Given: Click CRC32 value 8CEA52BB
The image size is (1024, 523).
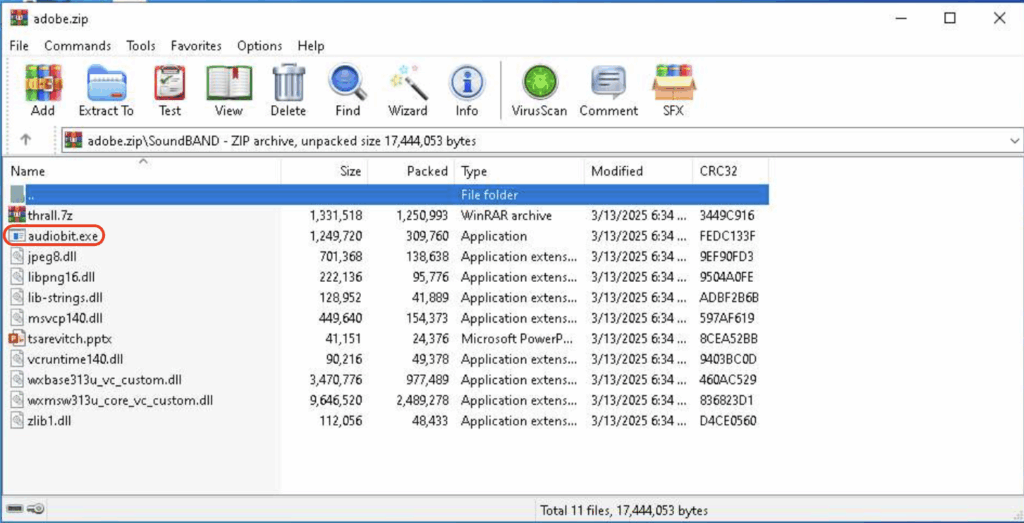Looking at the screenshot, I should 728,339.
